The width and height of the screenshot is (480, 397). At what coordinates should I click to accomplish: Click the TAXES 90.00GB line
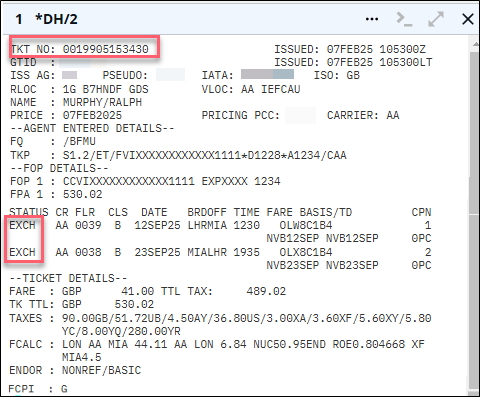pyautogui.click(x=220, y=318)
